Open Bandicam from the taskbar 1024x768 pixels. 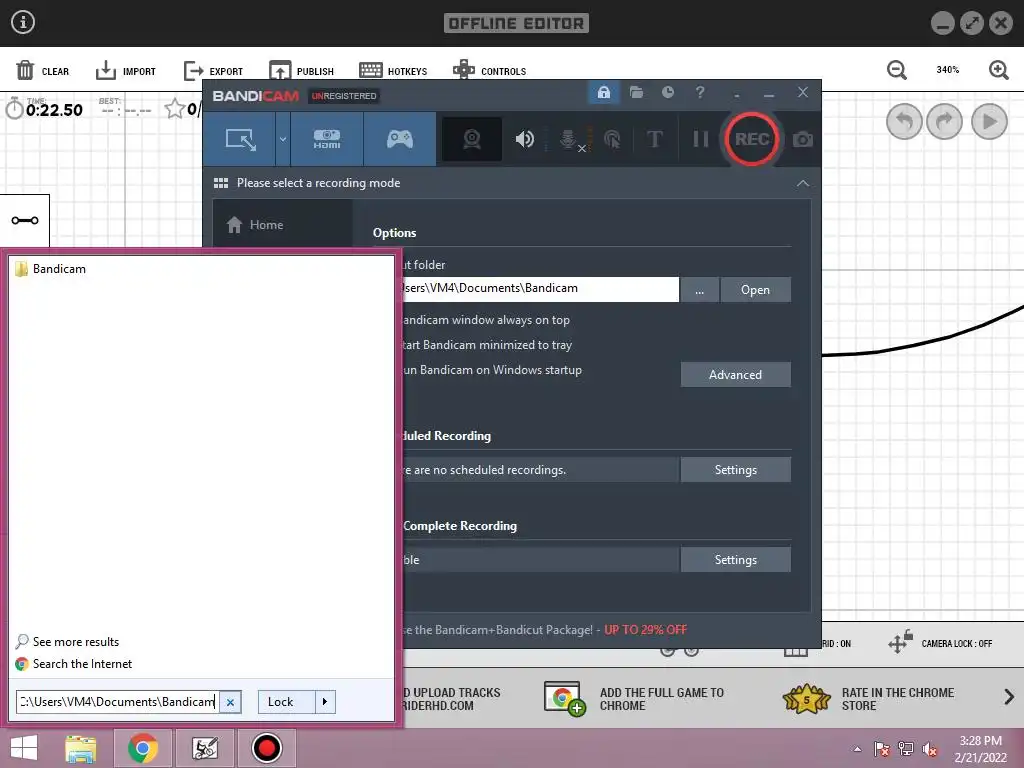click(x=266, y=748)
